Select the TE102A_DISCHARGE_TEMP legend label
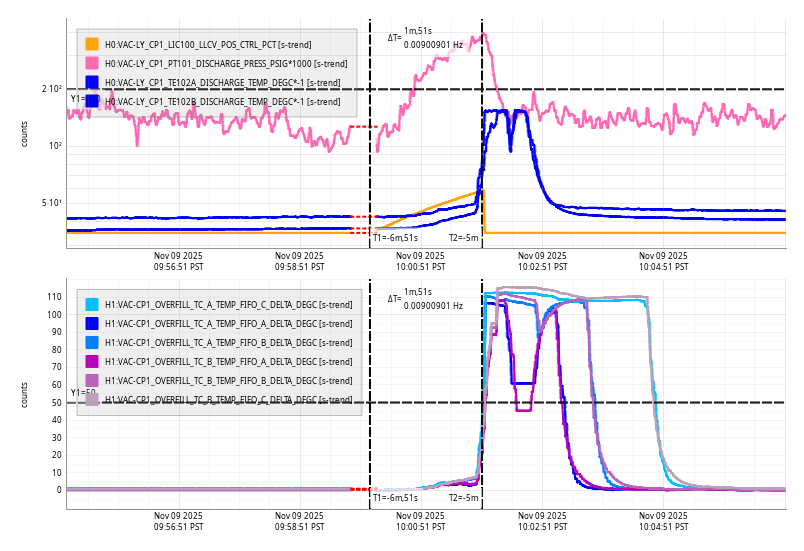 pyautogui.click(x=222, y=82)
